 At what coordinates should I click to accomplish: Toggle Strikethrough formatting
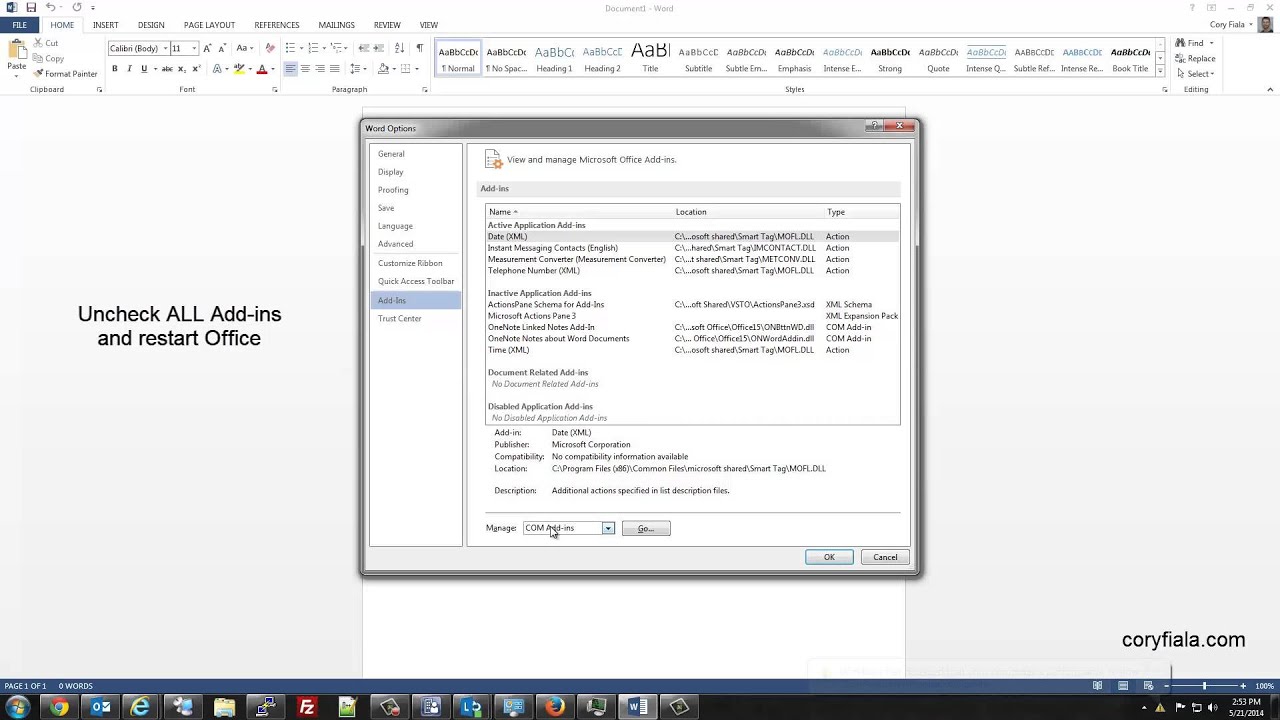point(167,69)
